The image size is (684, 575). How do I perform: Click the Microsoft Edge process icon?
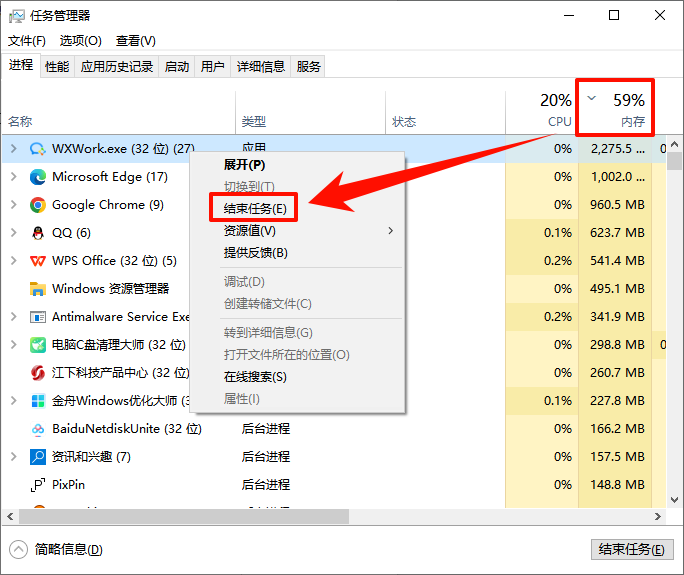pyautogui.click(x=38, y=177)
